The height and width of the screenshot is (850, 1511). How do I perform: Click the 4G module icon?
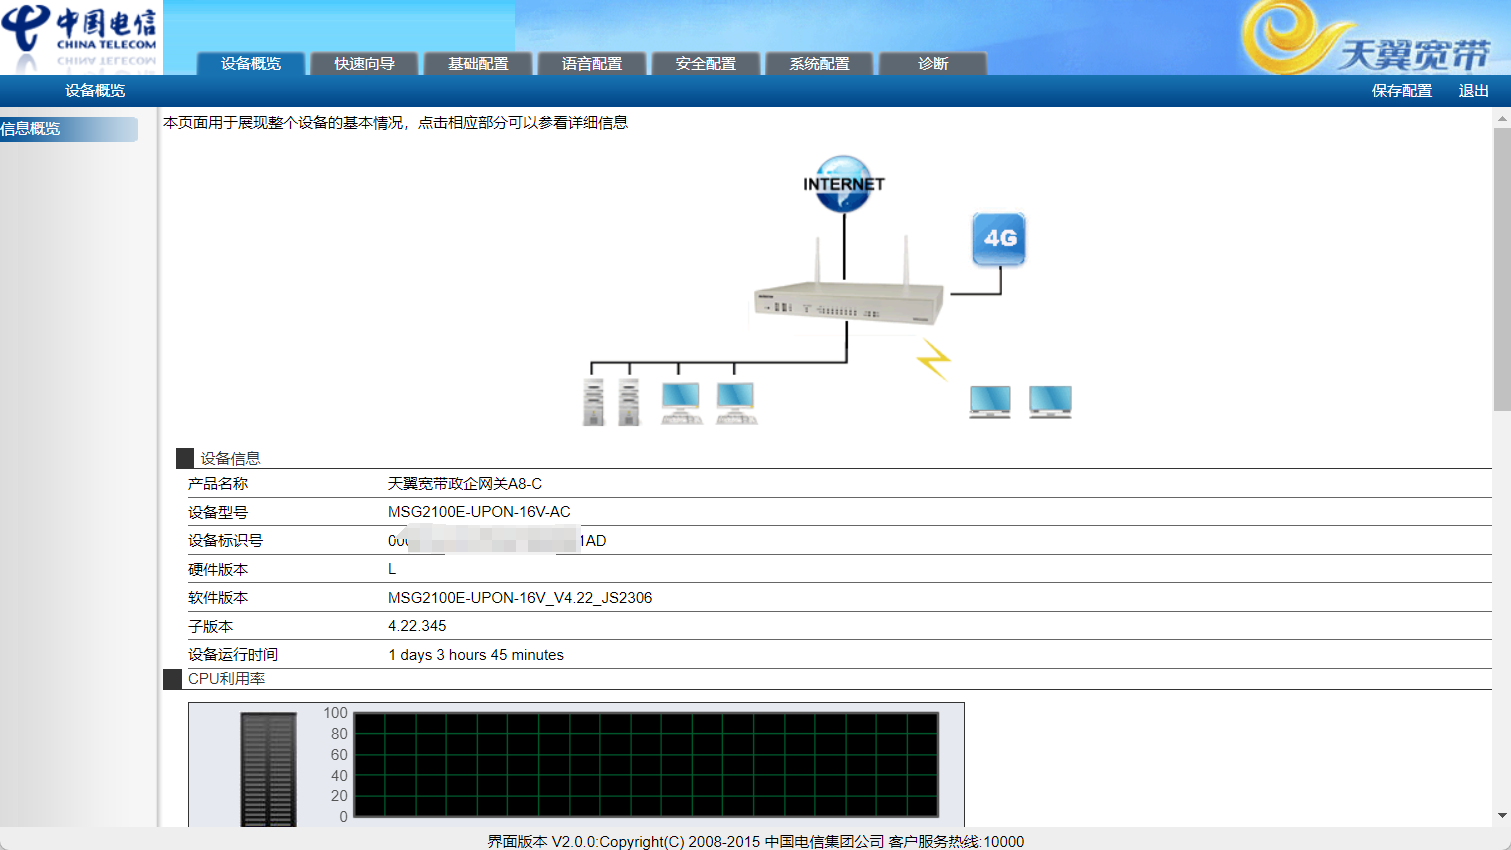[999, 239]
